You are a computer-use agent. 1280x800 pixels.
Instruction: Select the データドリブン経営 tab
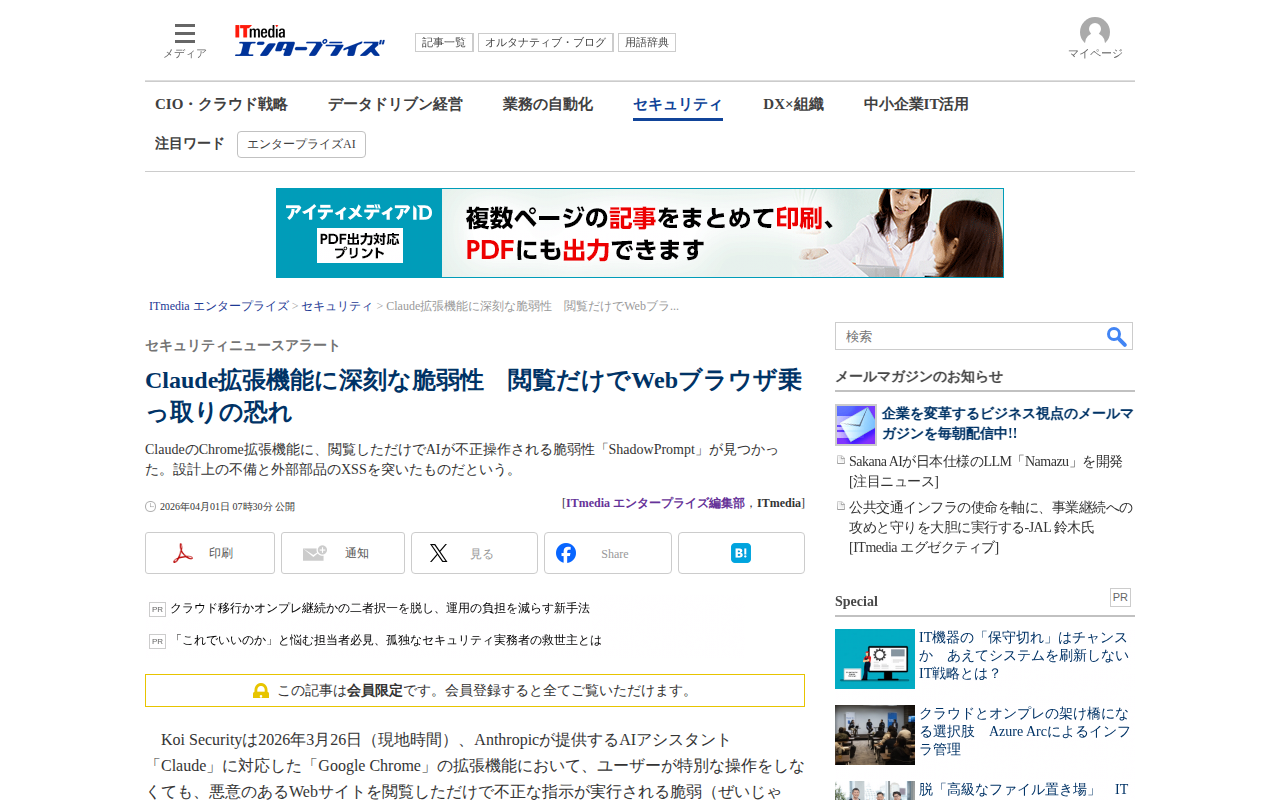click(x=395, y=104)
